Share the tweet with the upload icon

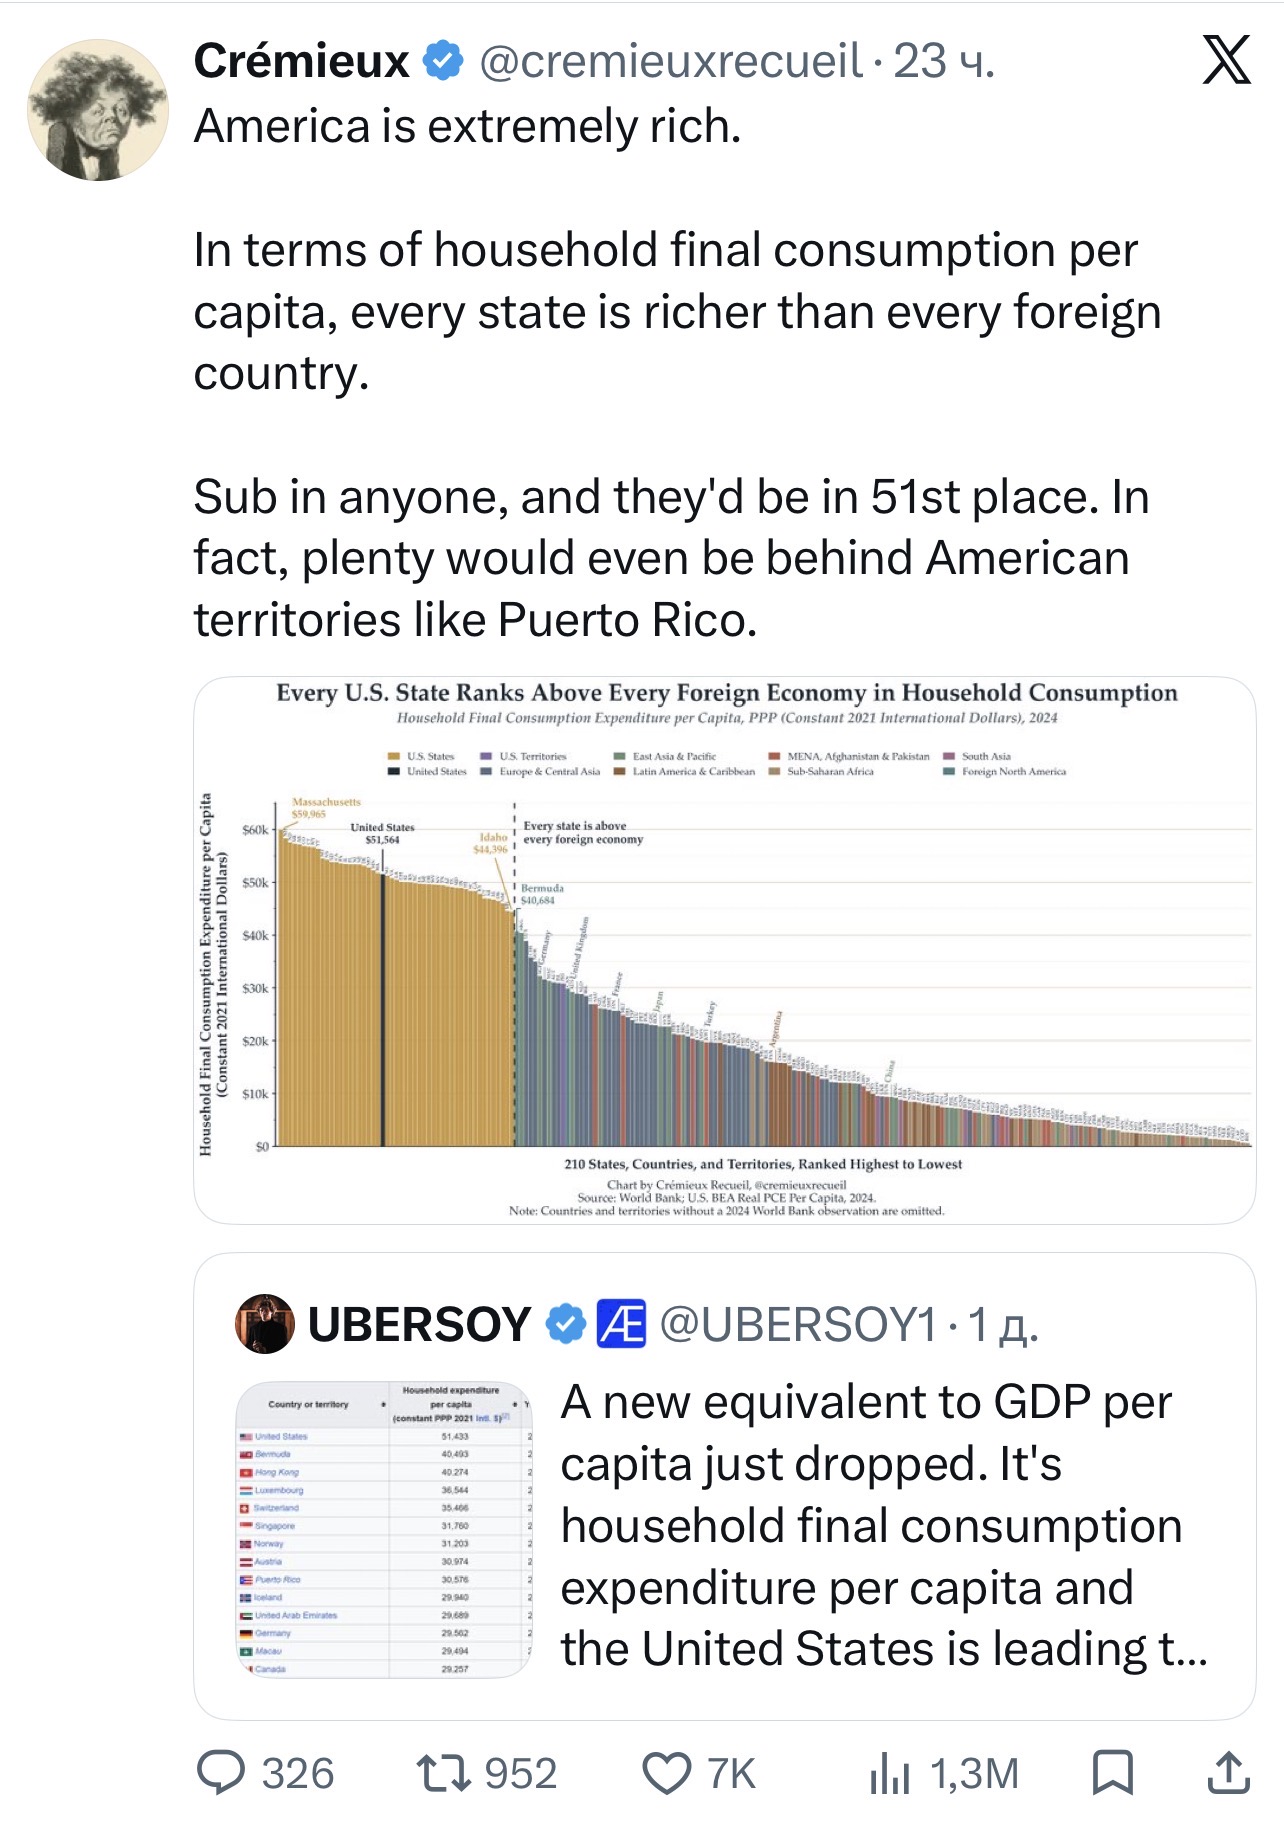click(x=1228, y=1773)
